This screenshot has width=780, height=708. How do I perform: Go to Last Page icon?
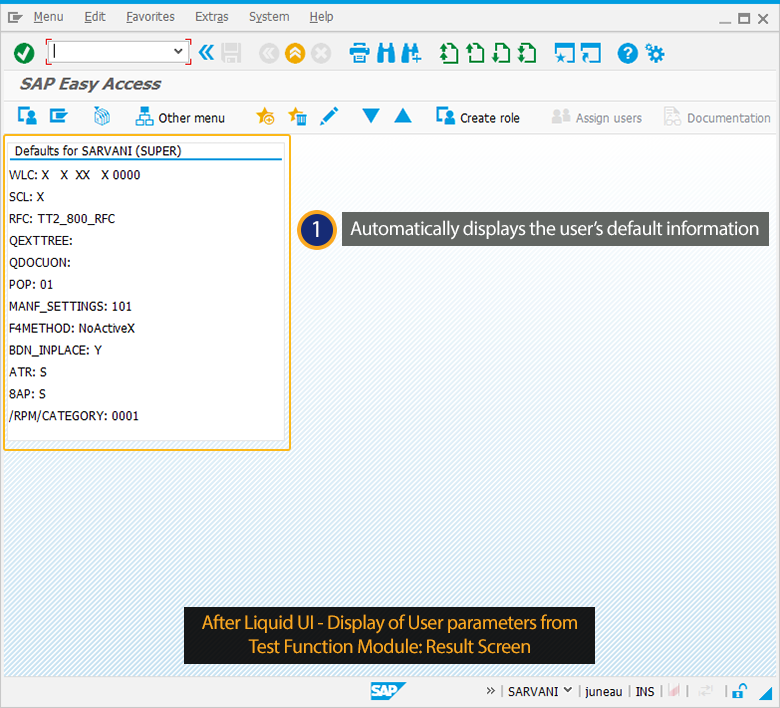(x=527, y=53)
